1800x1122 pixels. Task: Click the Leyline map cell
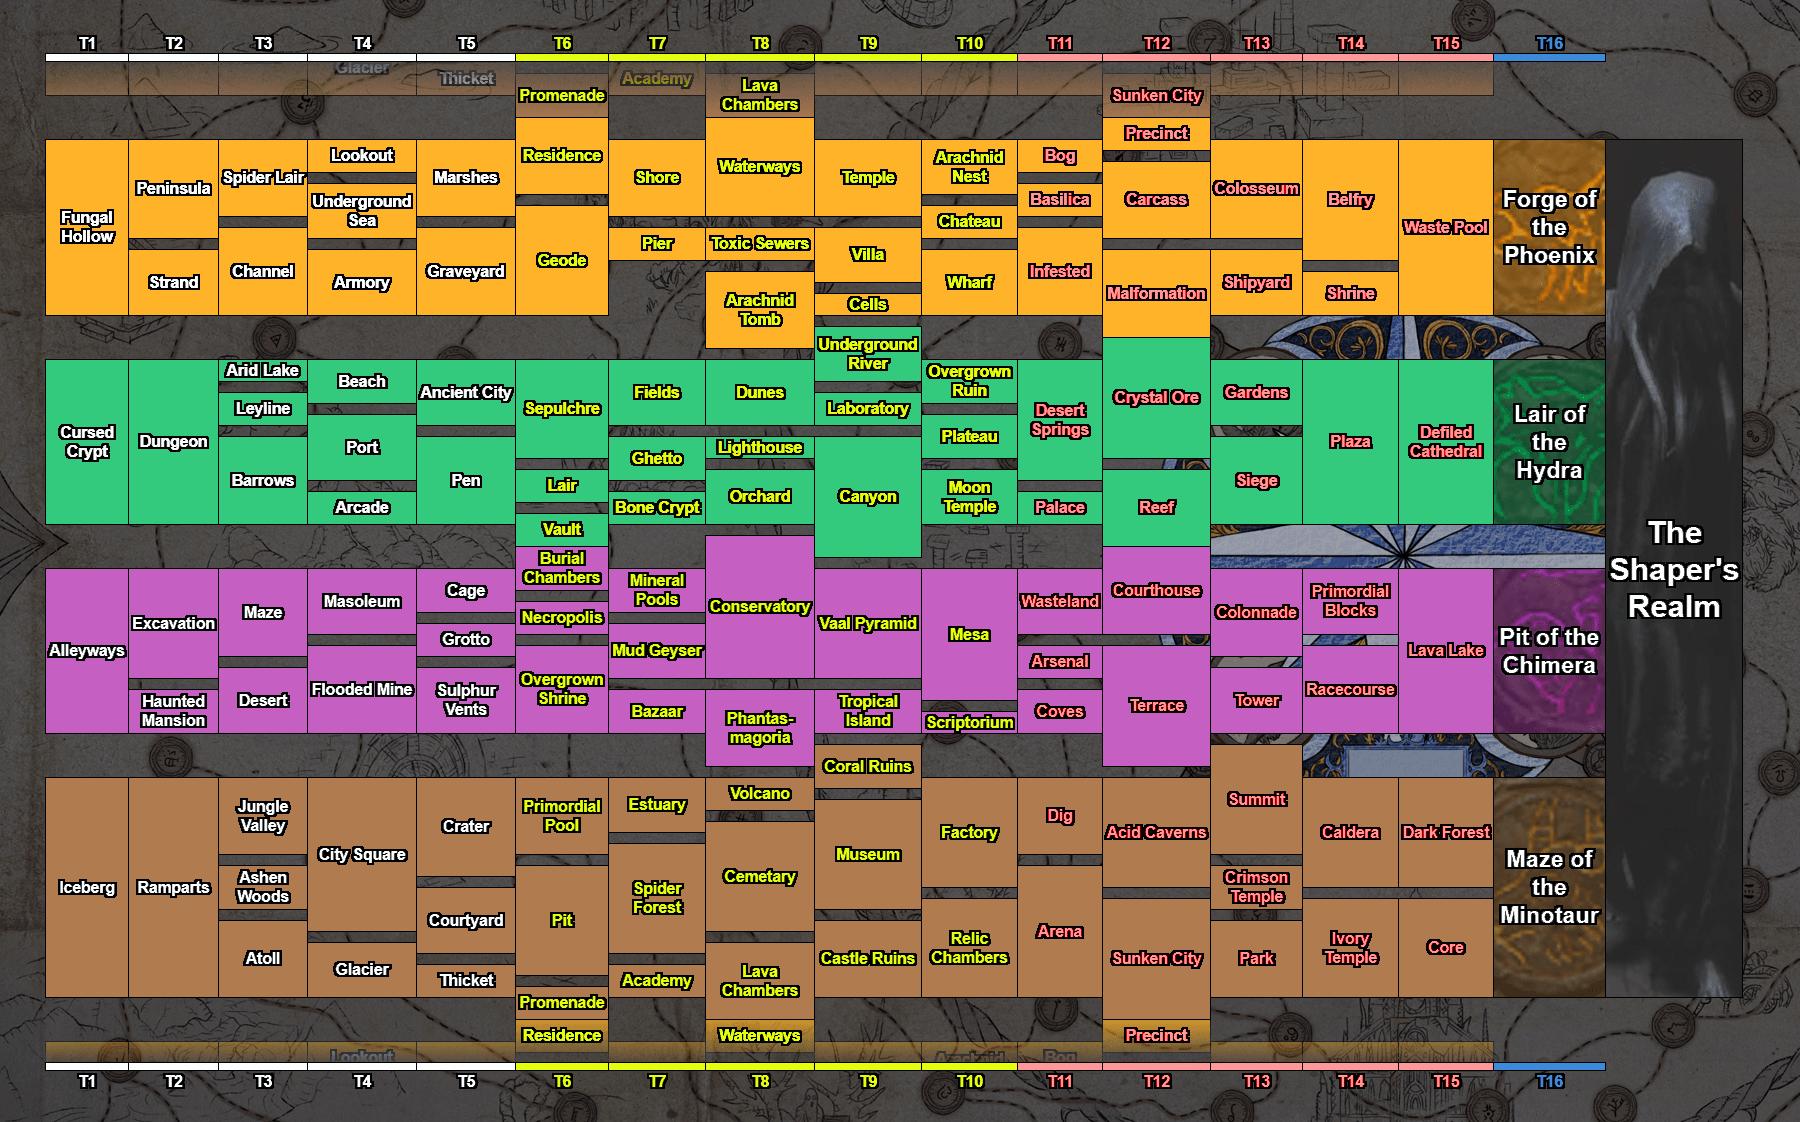(x=263, y=408)
